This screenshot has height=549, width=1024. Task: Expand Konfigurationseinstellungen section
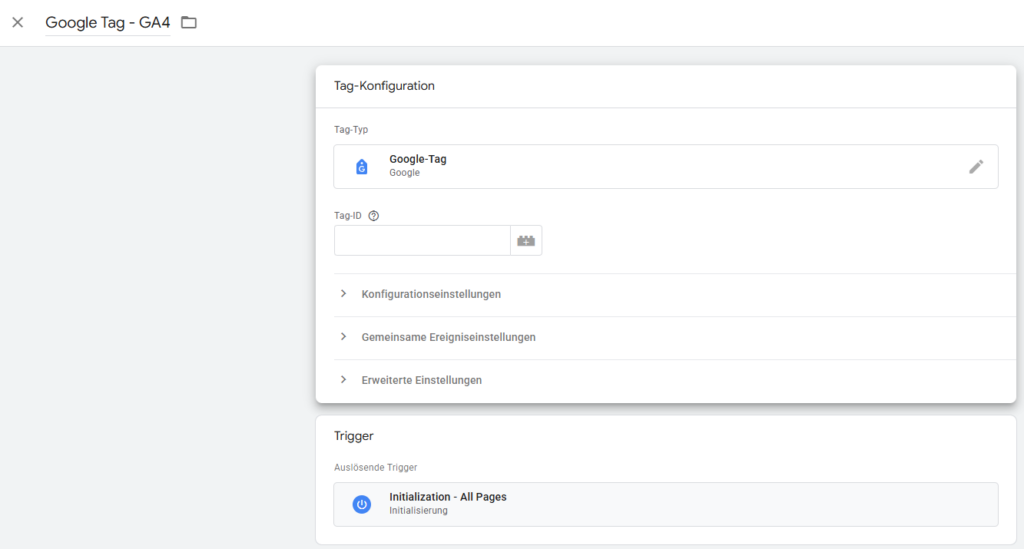point(431,294)
